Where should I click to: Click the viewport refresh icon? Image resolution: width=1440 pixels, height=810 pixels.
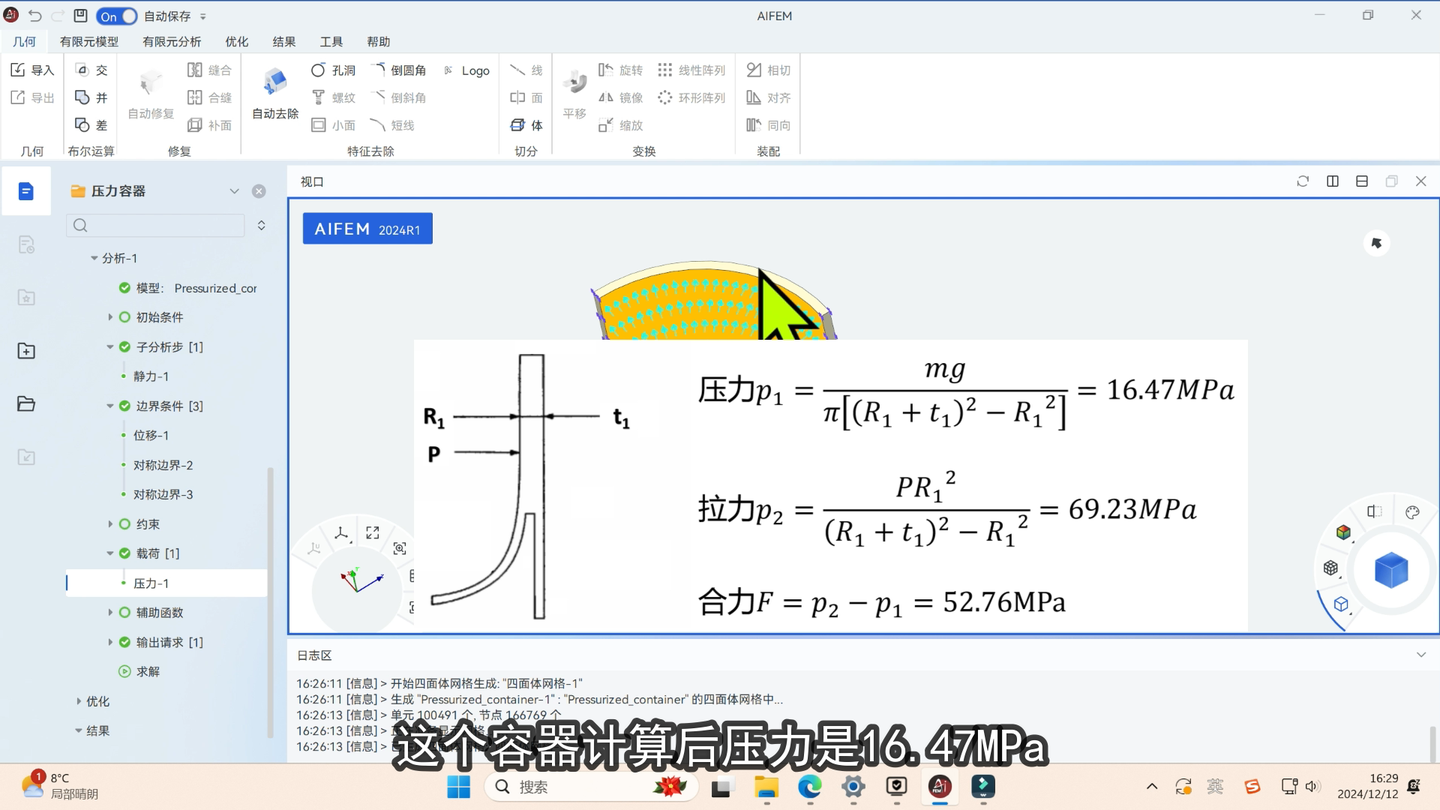pos(1303,181)
